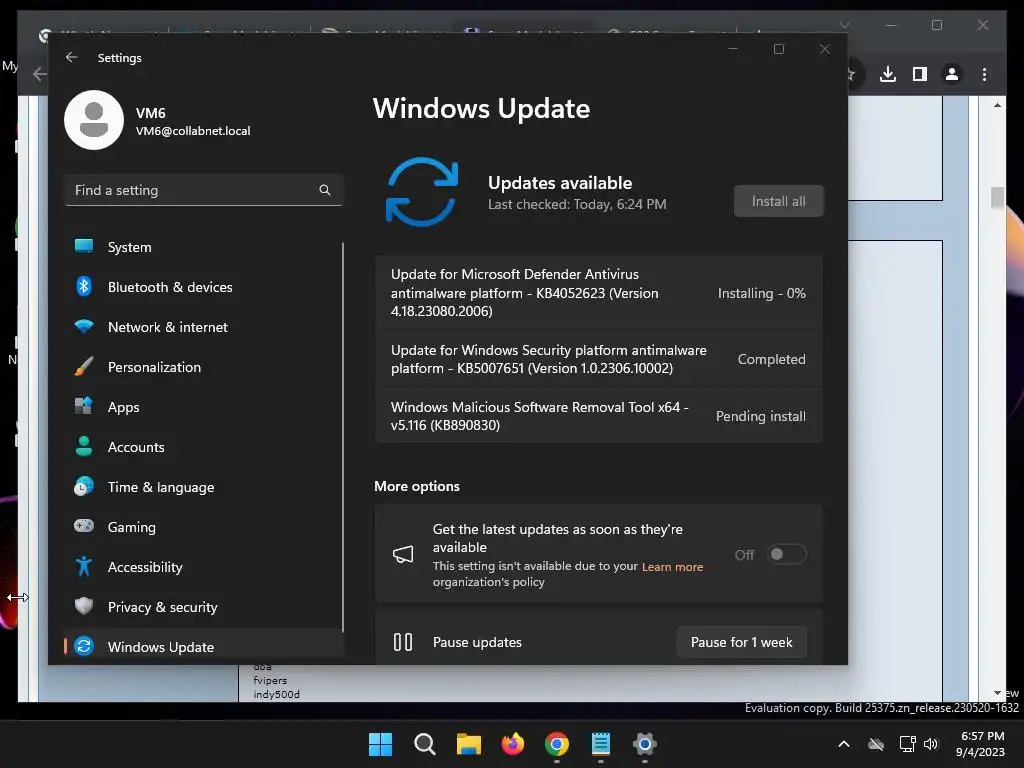The width and height of the screenshot is (1024, 768).
Task: Click the pause icon beside Pause updates
Action: coord(403,642)
